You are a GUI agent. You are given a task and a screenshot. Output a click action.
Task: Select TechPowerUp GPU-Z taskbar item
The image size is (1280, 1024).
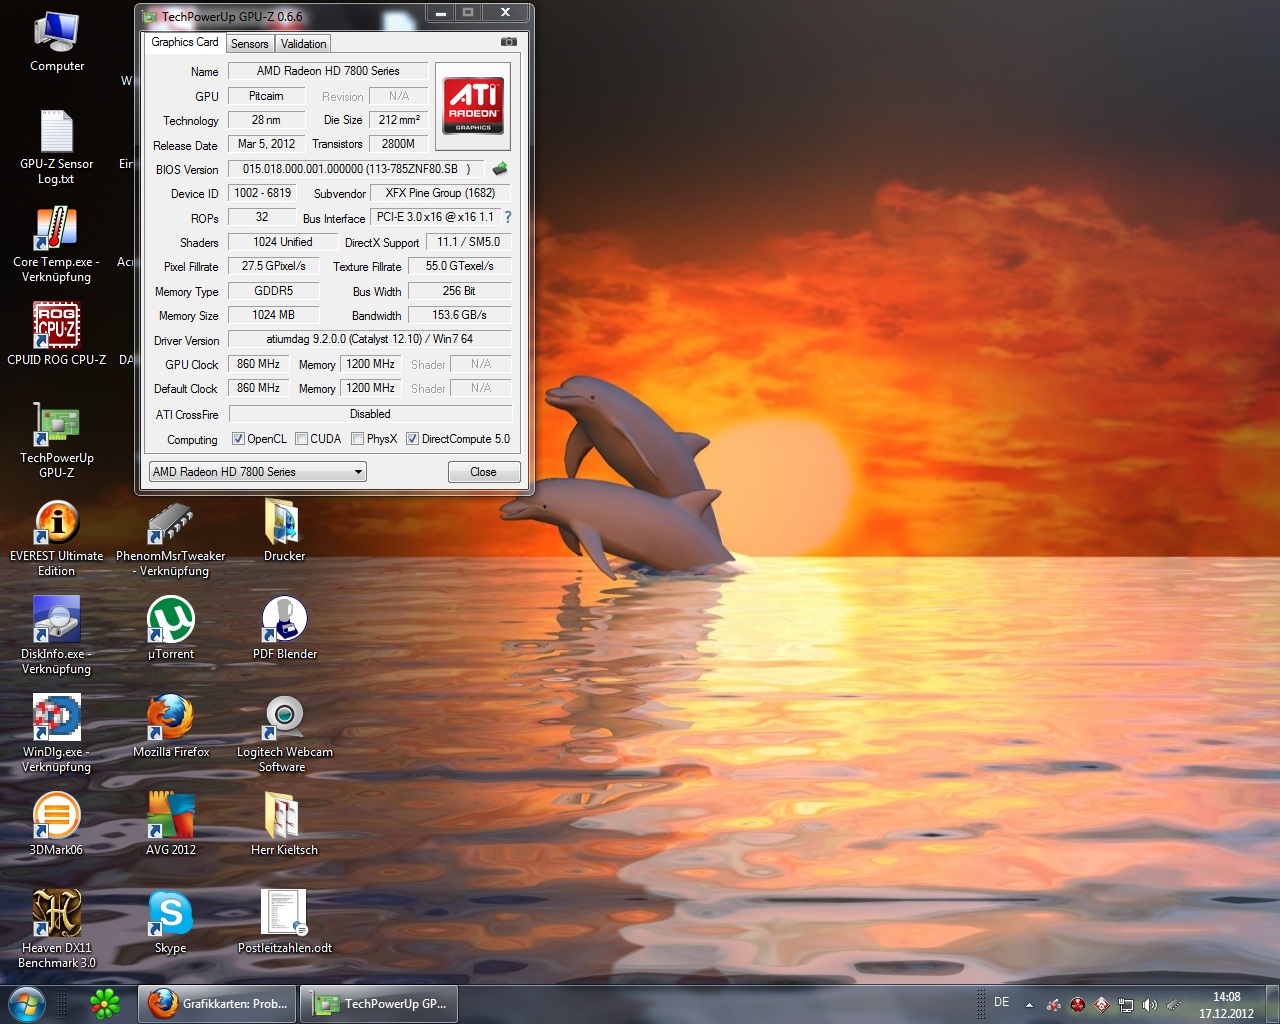pyautogui.click(x=380, y=1004)
